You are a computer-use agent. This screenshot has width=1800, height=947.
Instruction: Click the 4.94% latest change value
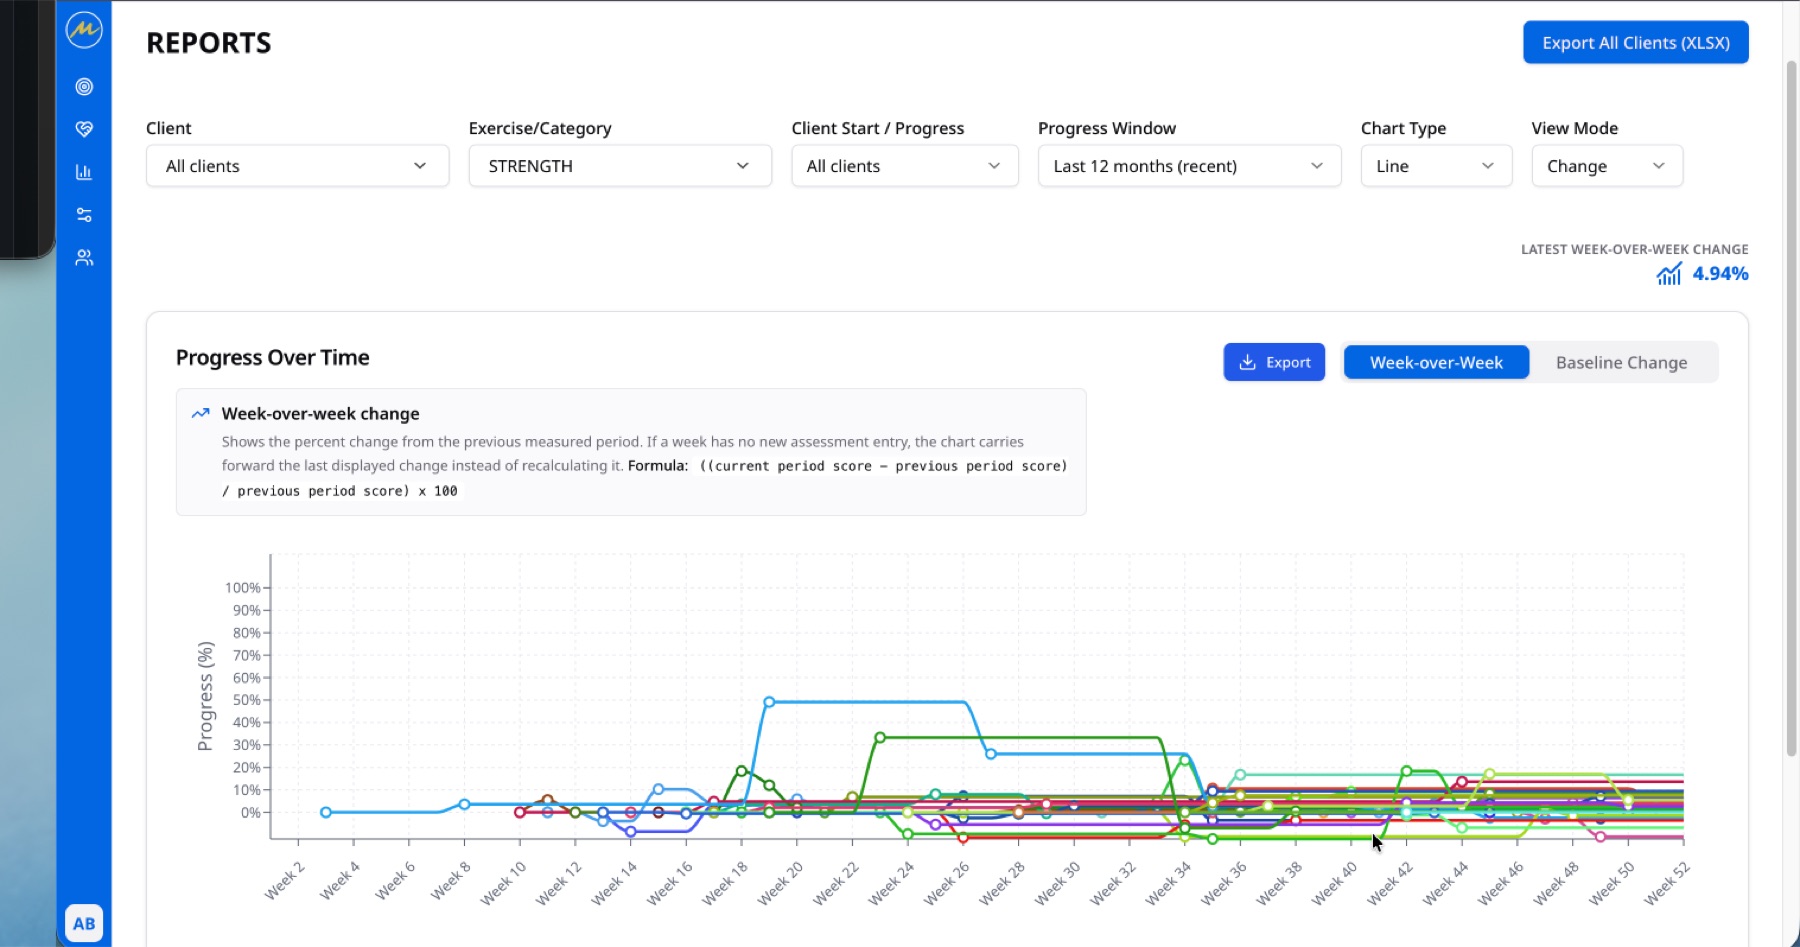point(1720,274)
